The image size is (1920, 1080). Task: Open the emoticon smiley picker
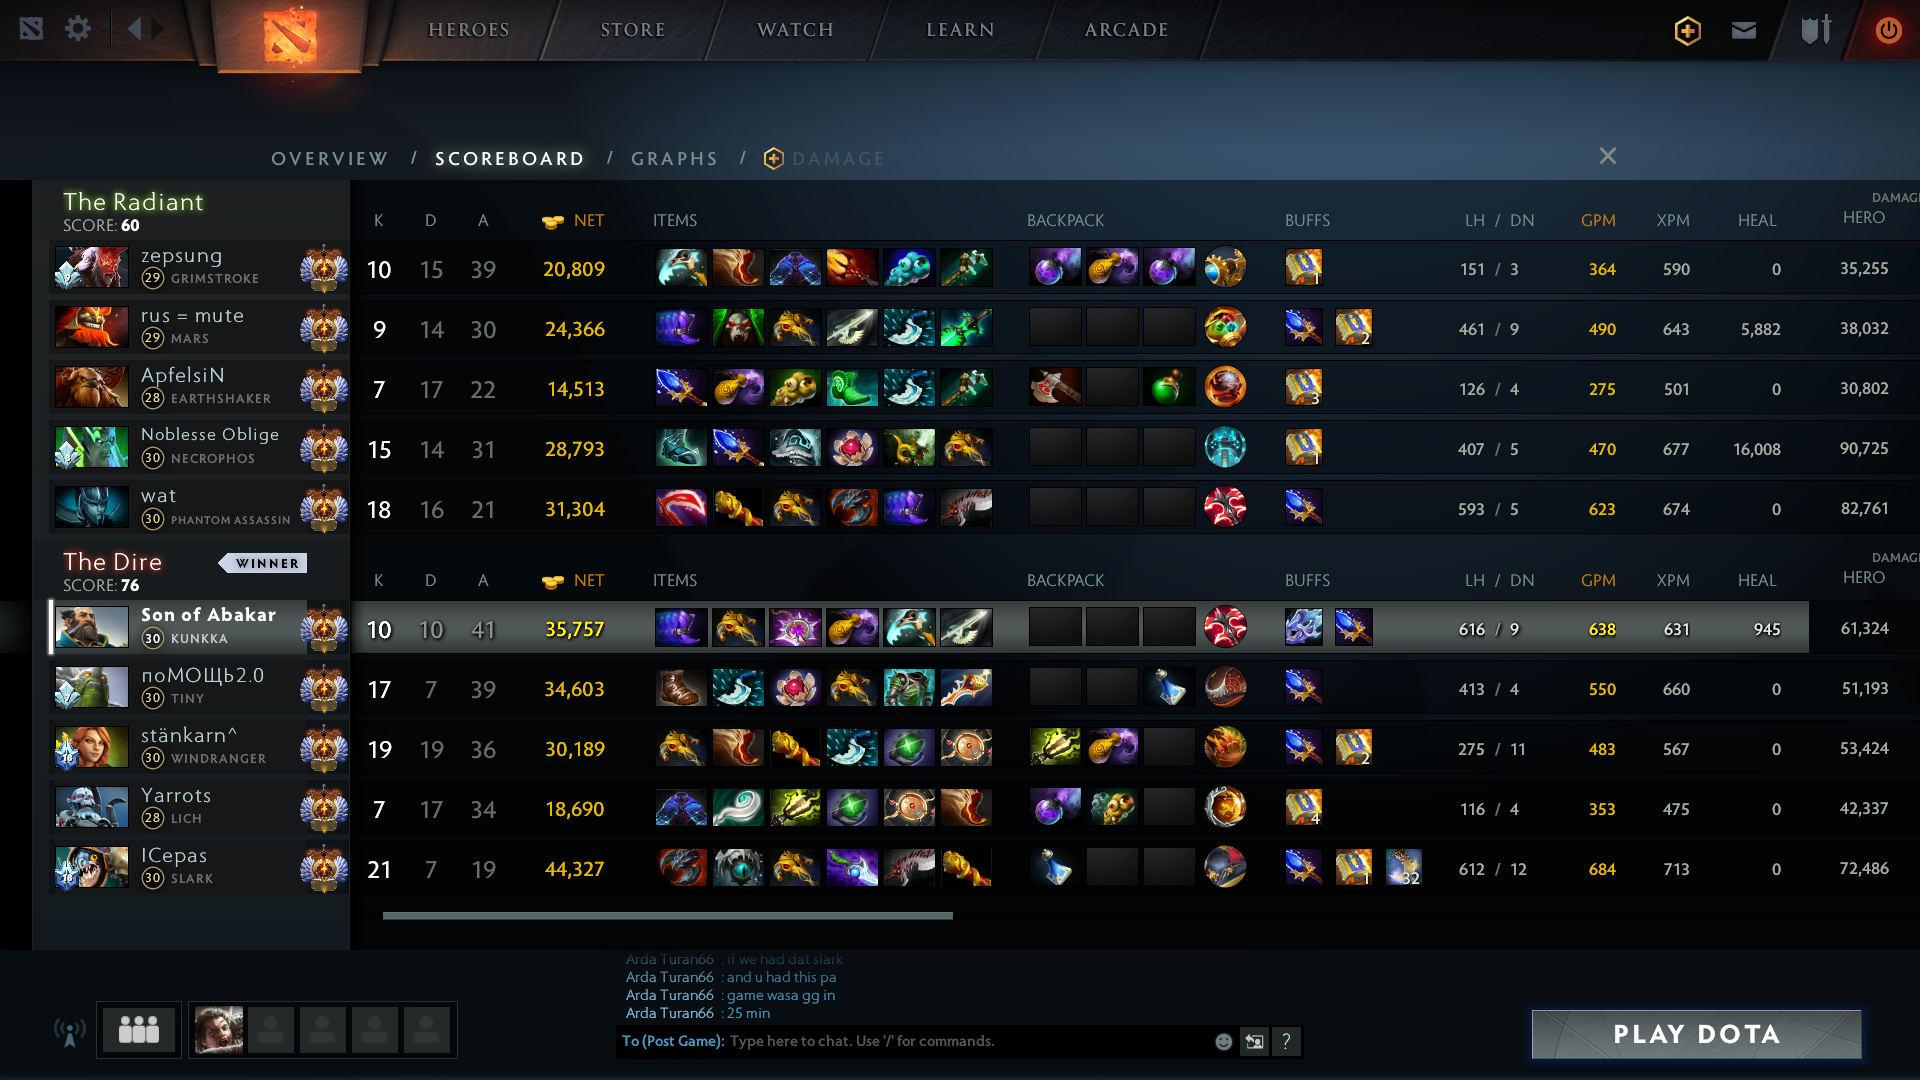[1223, 1041]
